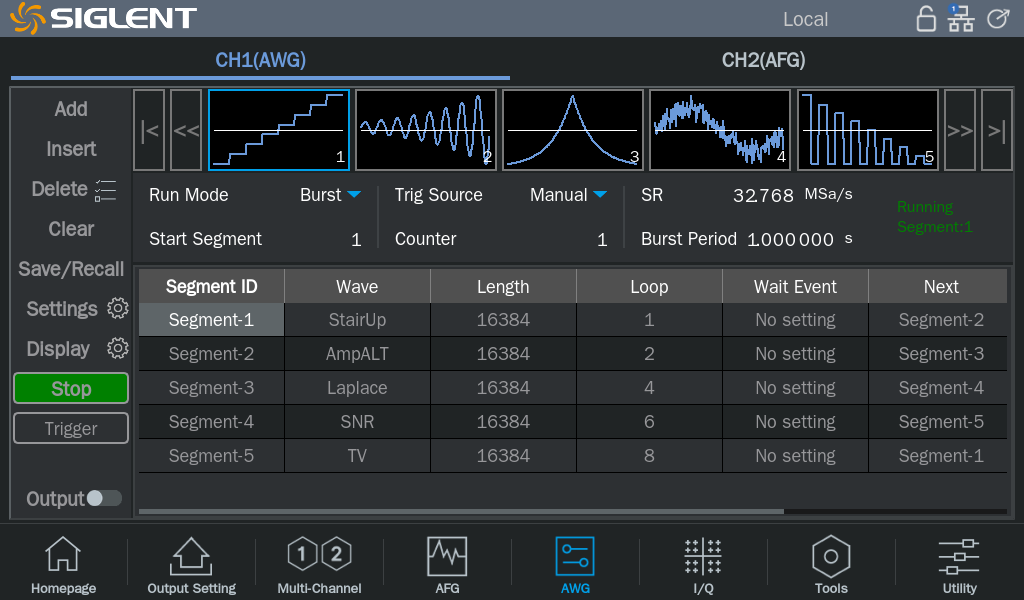Open the Run Mode Burst dropdown
The width and height of the screenshot is (1024, 600).
click(x=330, y=195)
